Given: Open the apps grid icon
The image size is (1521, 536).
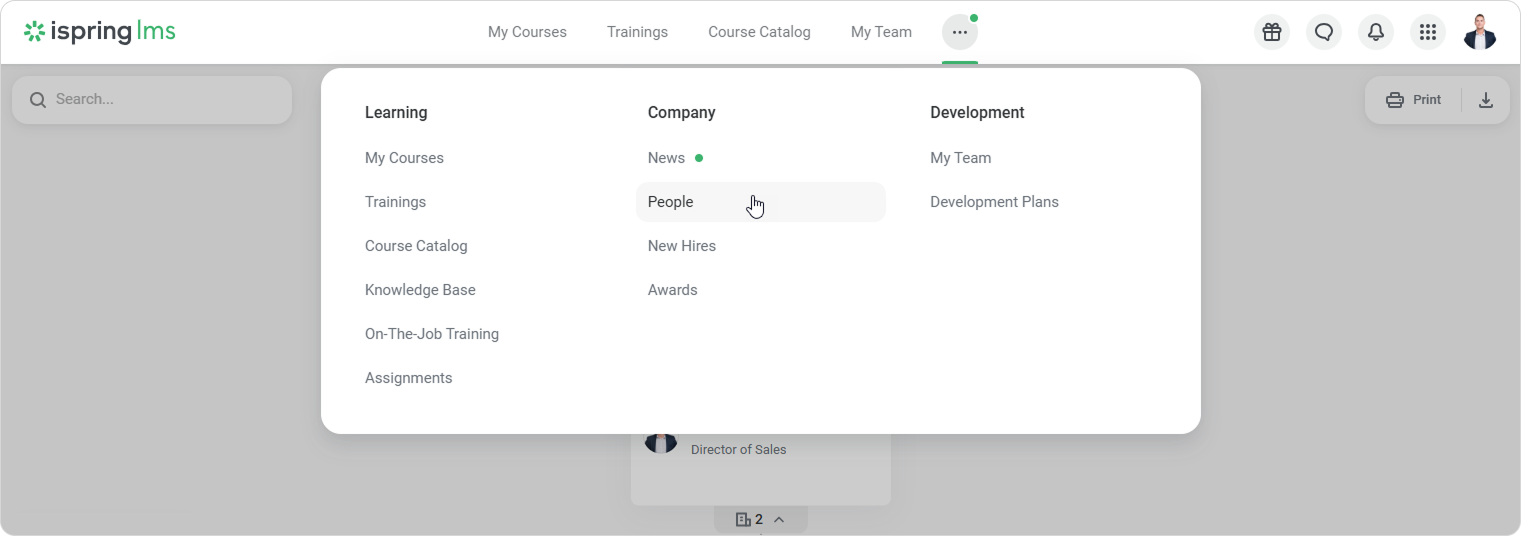Looking at the screenshot, I should click(1428, 32).
